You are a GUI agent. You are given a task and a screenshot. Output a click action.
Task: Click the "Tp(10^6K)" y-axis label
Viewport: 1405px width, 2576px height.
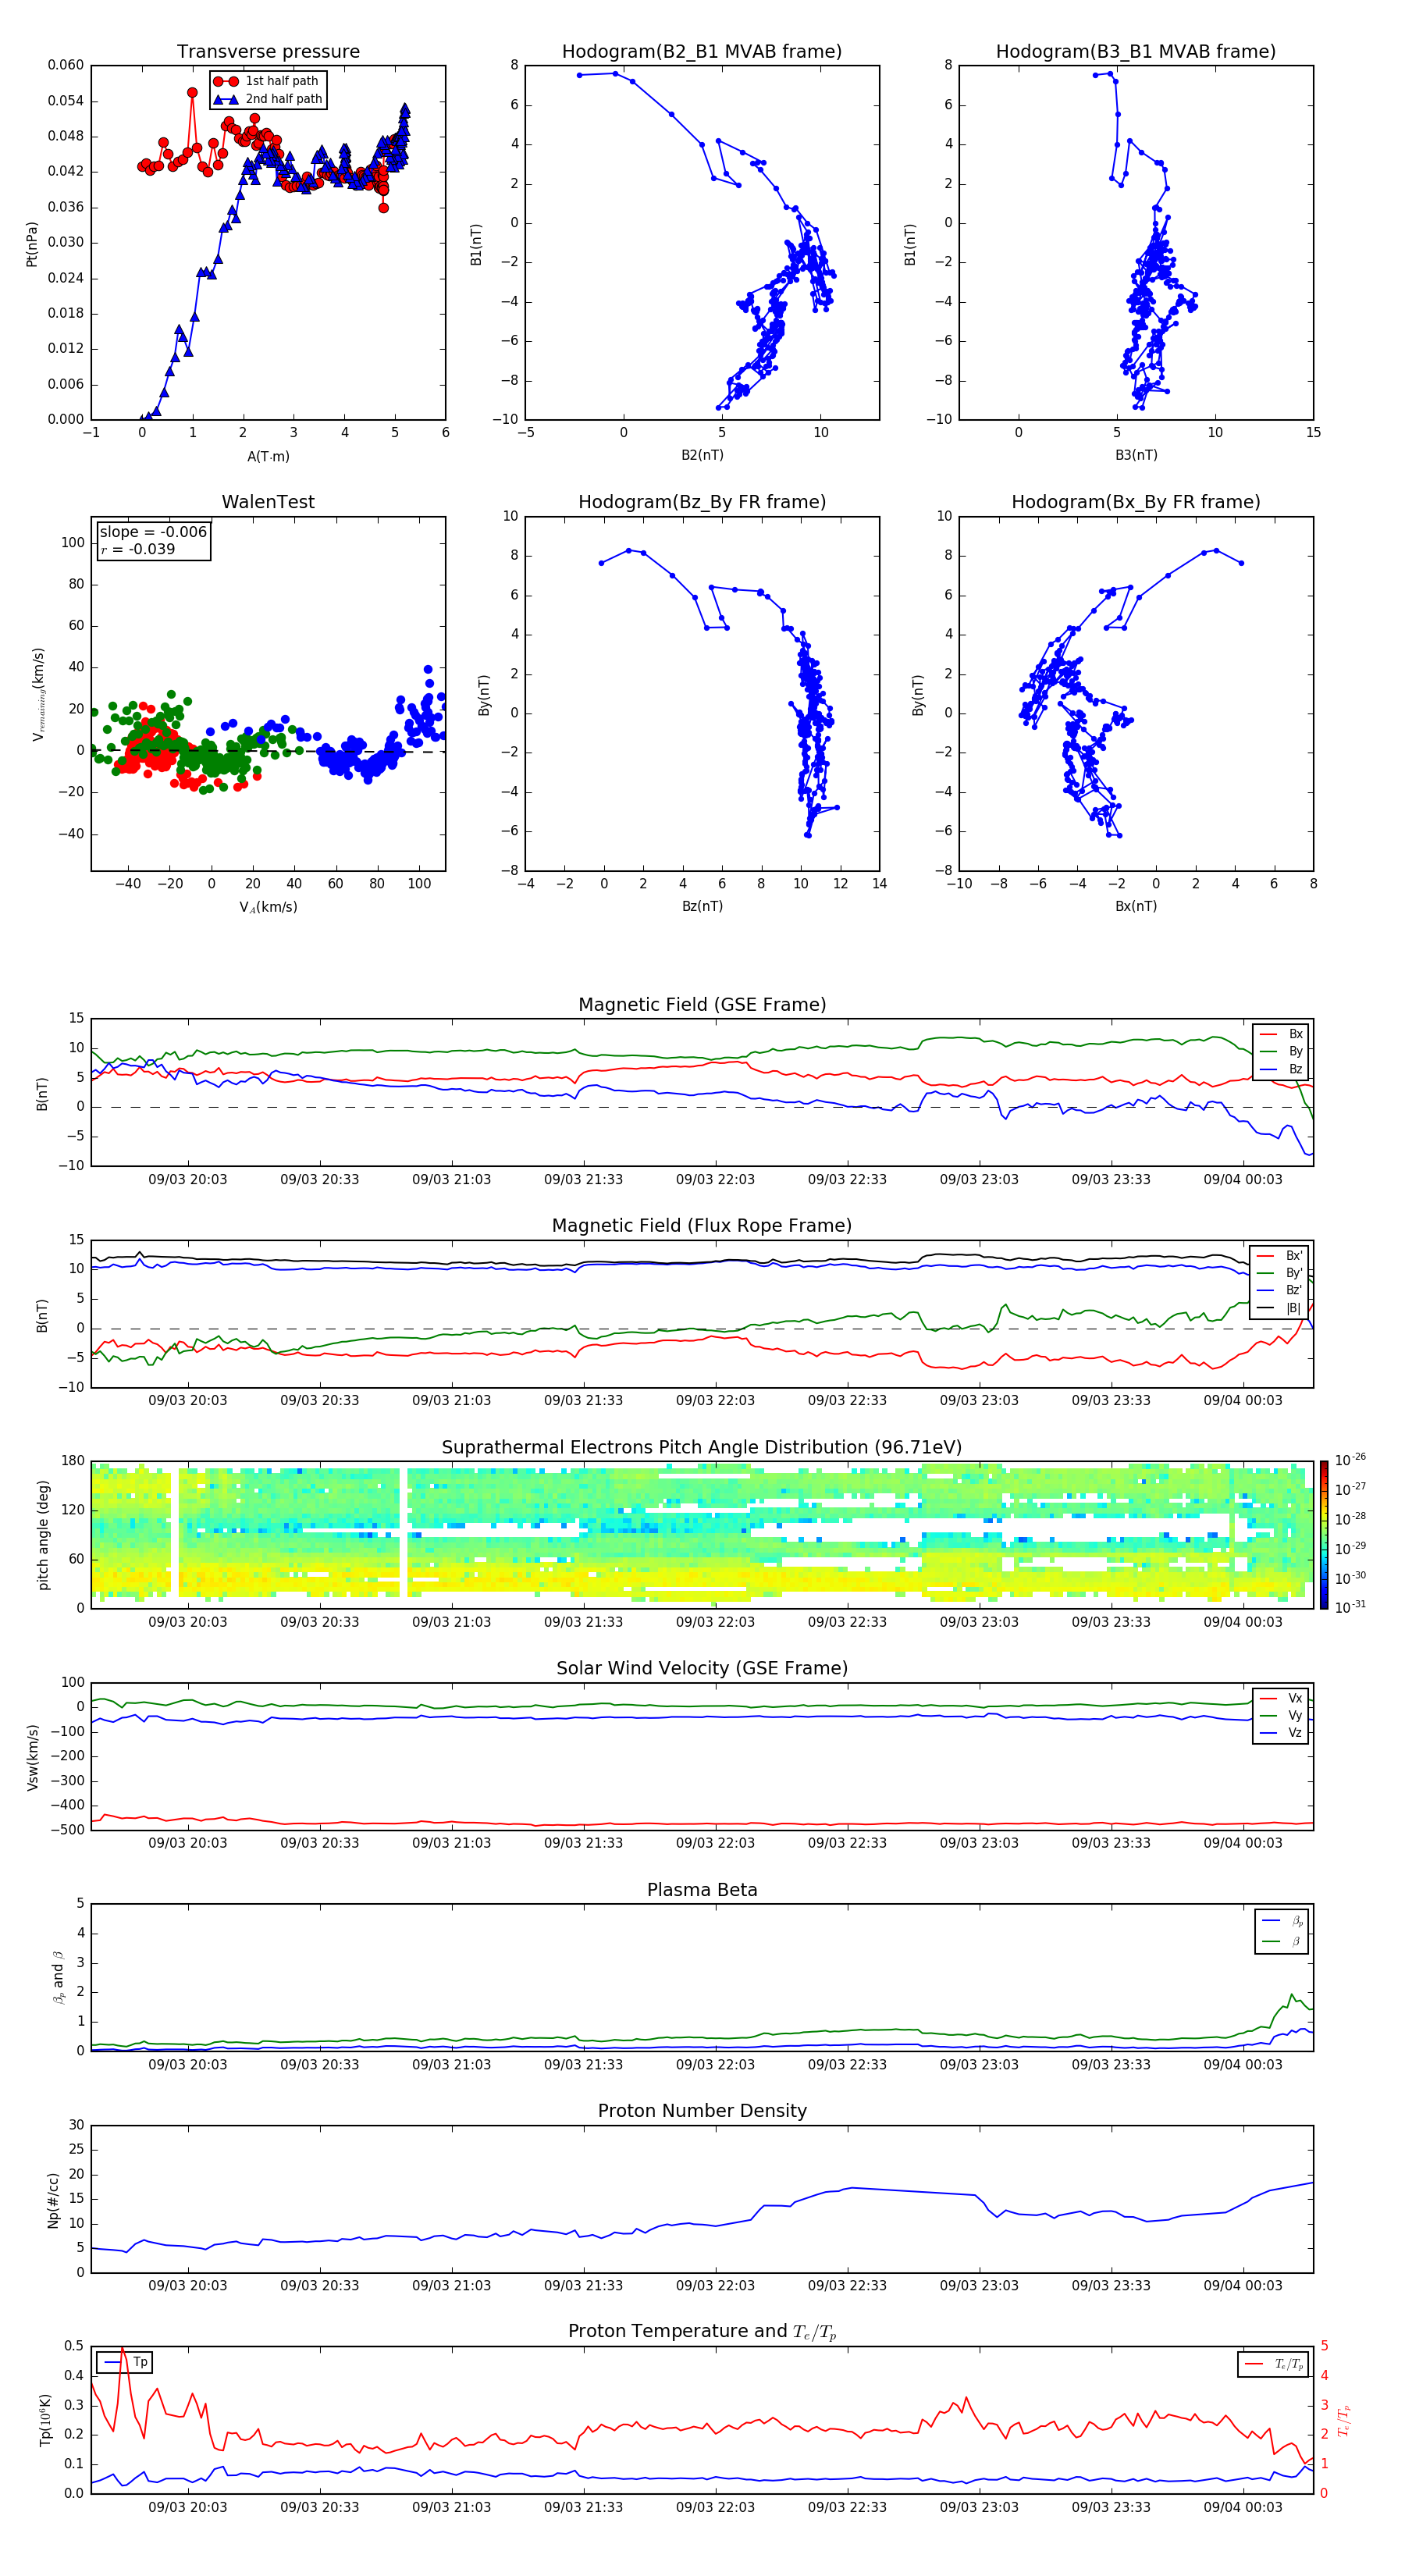[45, 2420]
